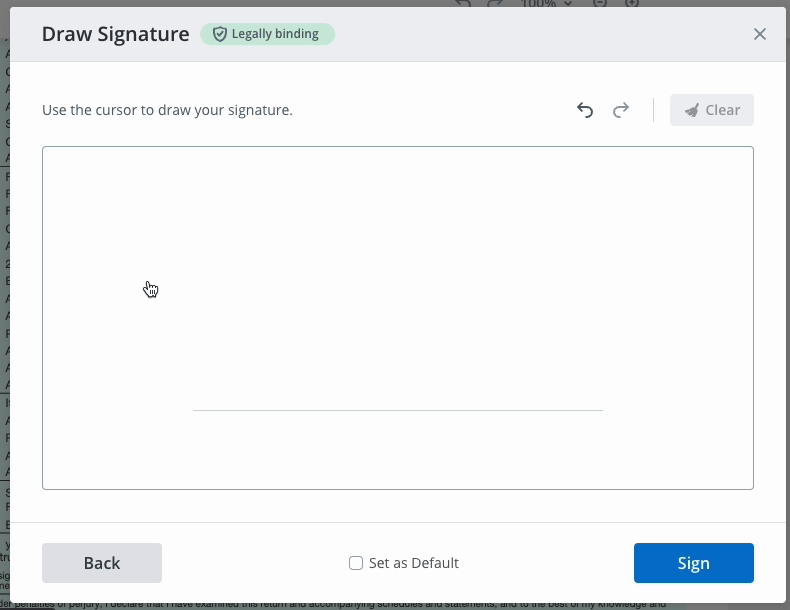
Task: Click on the signature baseline
Action: click(397, 410)
